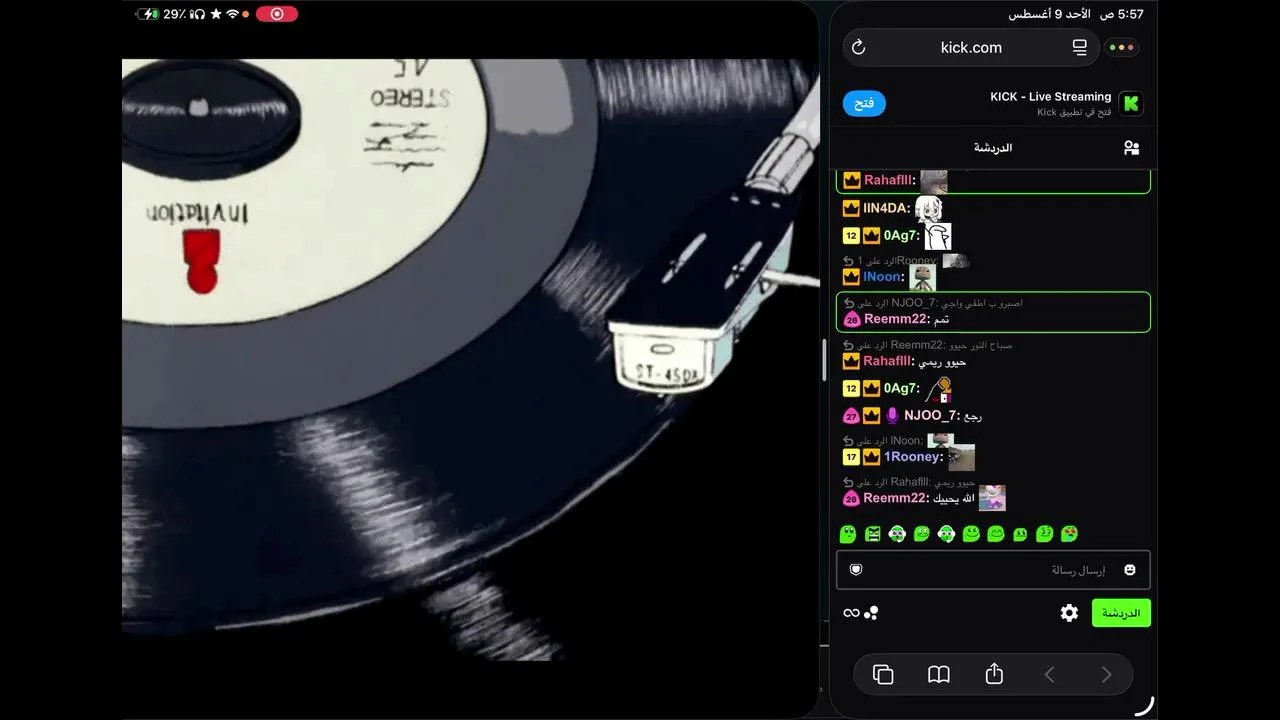1280x720 pixels.
Task: Click the فتح في تطبيق Kick subtitle
Action: (x=1074, y=113)
